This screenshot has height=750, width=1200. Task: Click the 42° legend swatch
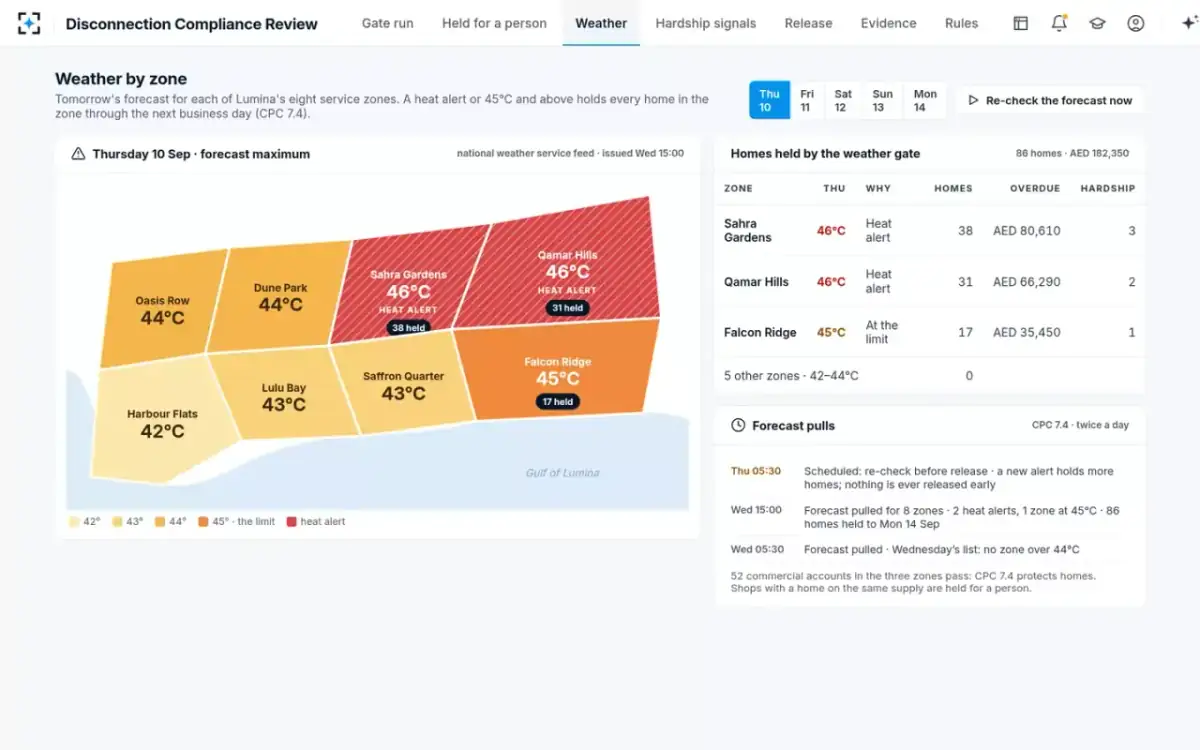pos(74,521)
